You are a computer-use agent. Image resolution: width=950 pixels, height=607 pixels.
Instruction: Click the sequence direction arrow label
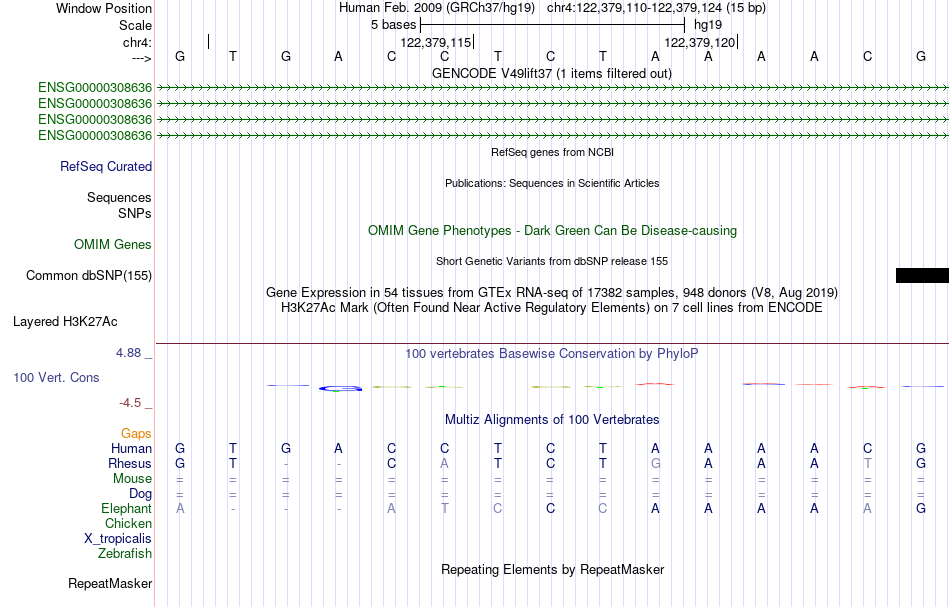(x=142, y=58)
